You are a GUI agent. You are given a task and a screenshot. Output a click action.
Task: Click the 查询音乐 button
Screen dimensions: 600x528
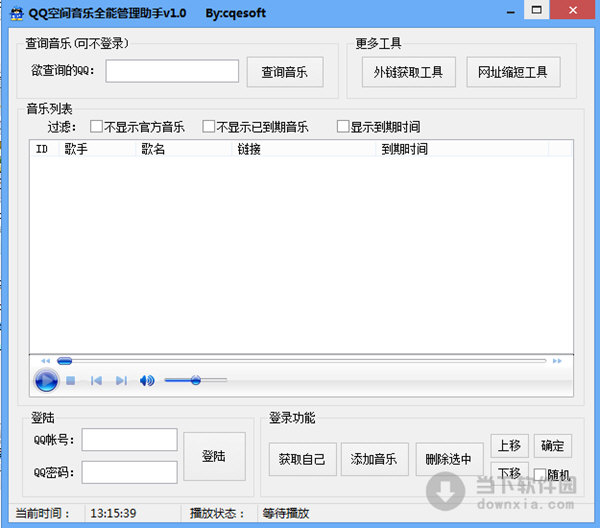pyautogui.click(x=285, y=72)
